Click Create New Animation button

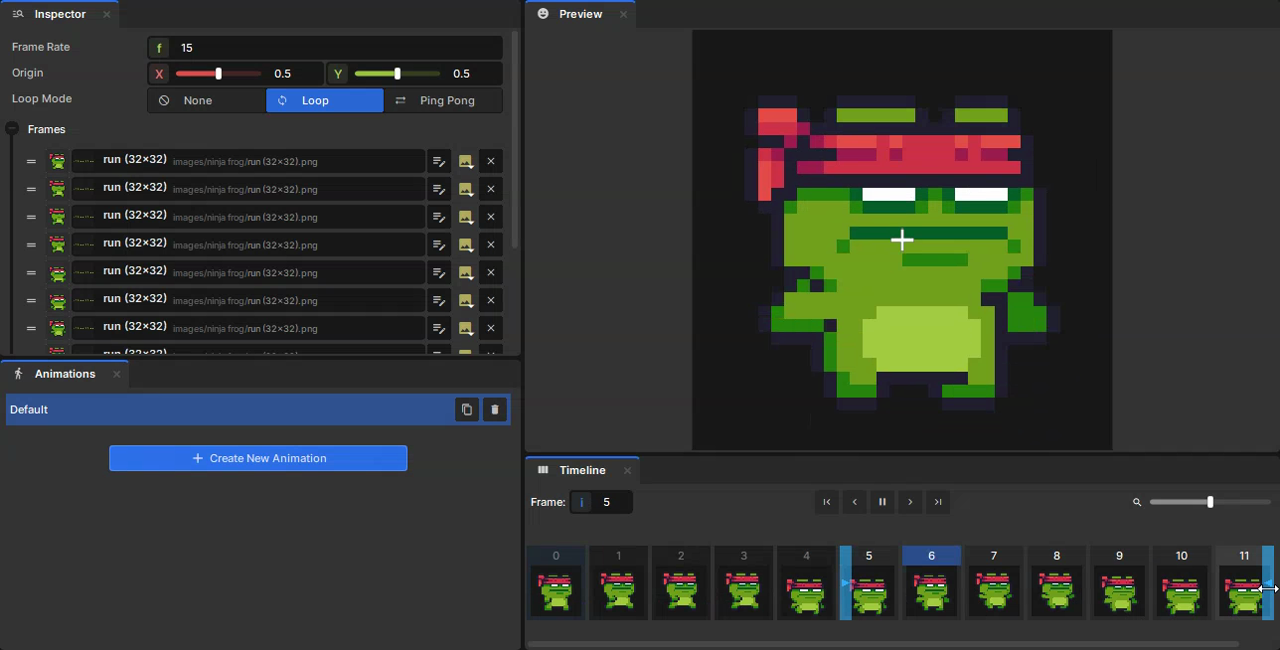click(258, 458)
